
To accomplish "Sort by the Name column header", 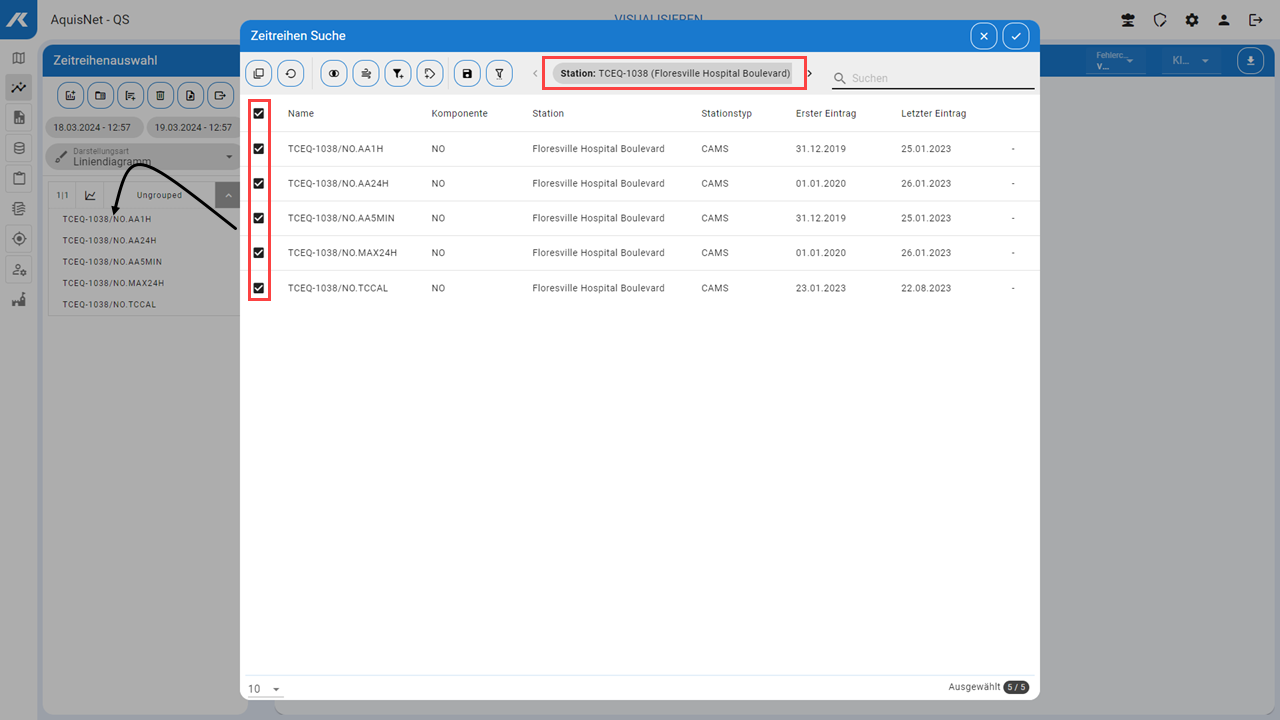I will click(301, 114).
